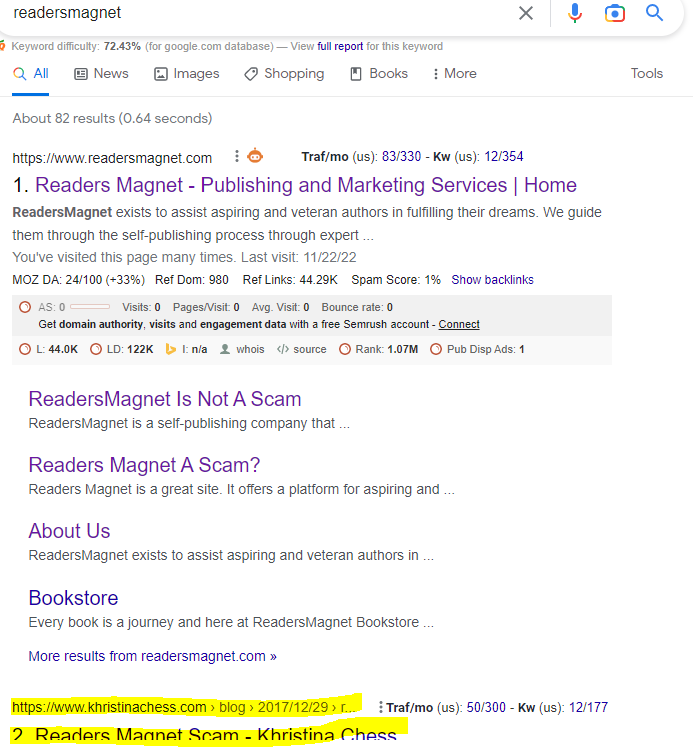
Task: Switch to the News tab
Action: [101, 74]
